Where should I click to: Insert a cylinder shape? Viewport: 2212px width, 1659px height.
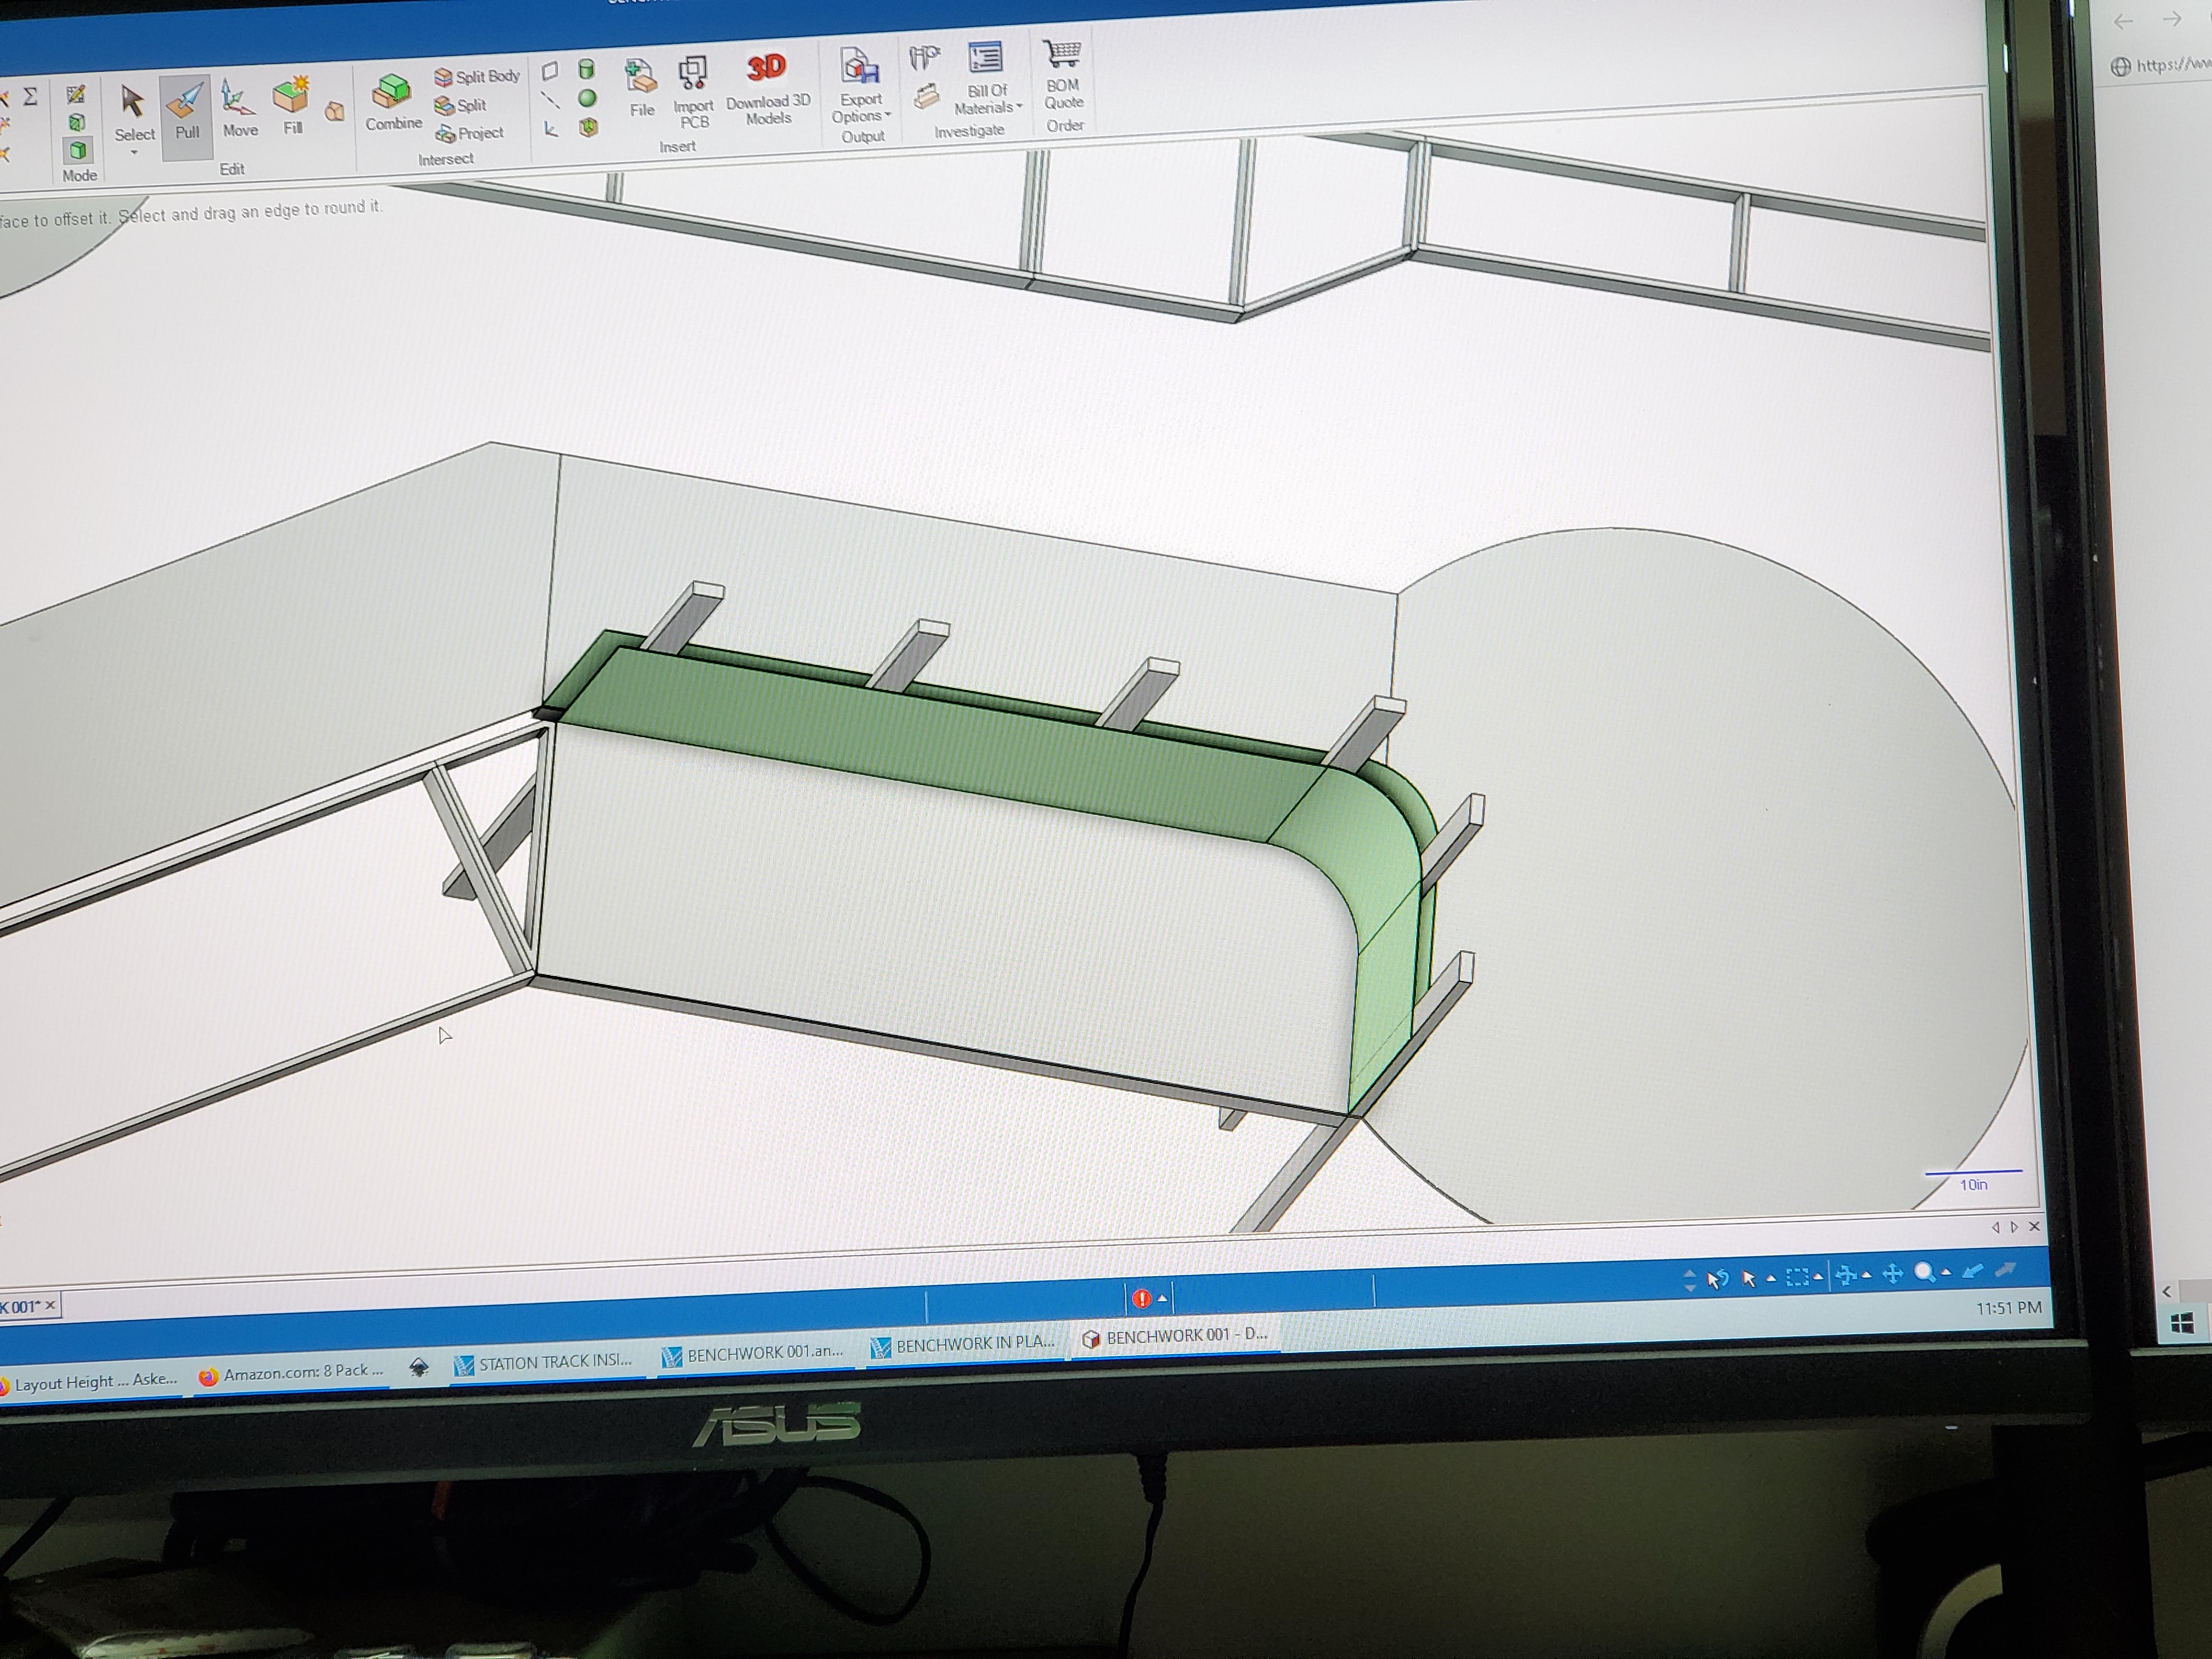pyautogui.click(x=587, y=70)
